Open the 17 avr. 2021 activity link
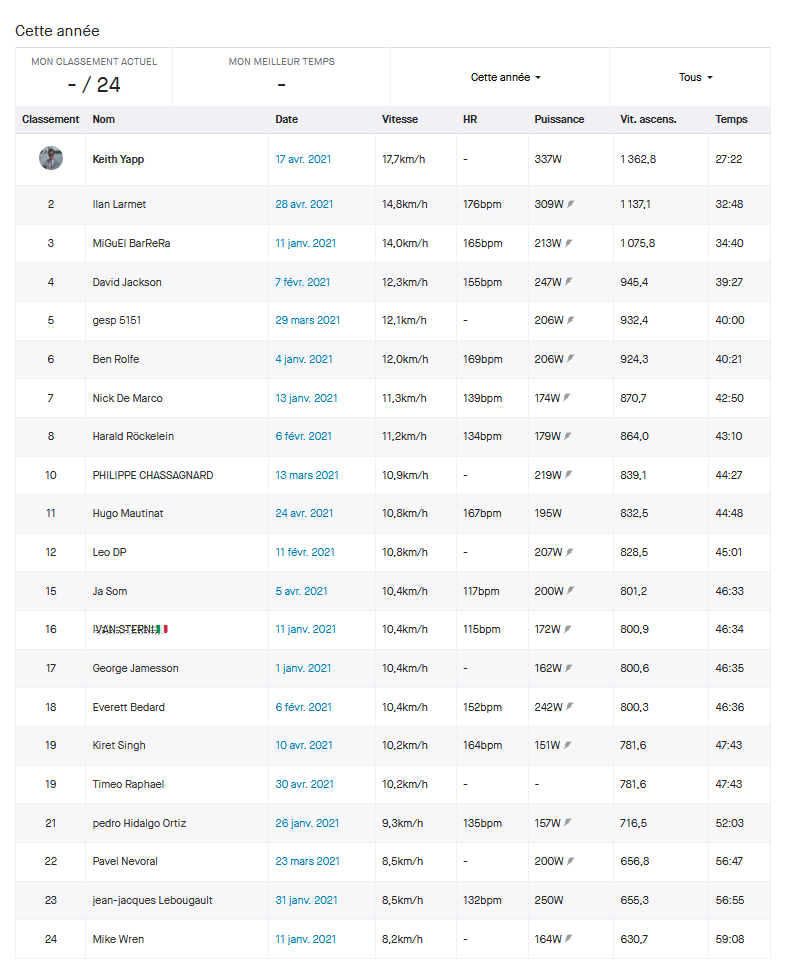Image resolution: width=786 pixels, height=968 pixels. (304, 159)
